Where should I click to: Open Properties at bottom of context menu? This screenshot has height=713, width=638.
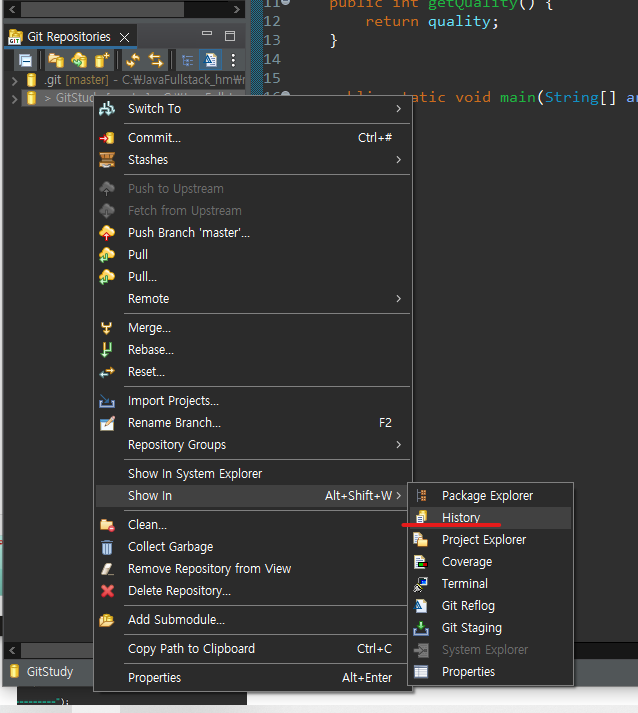251,678
